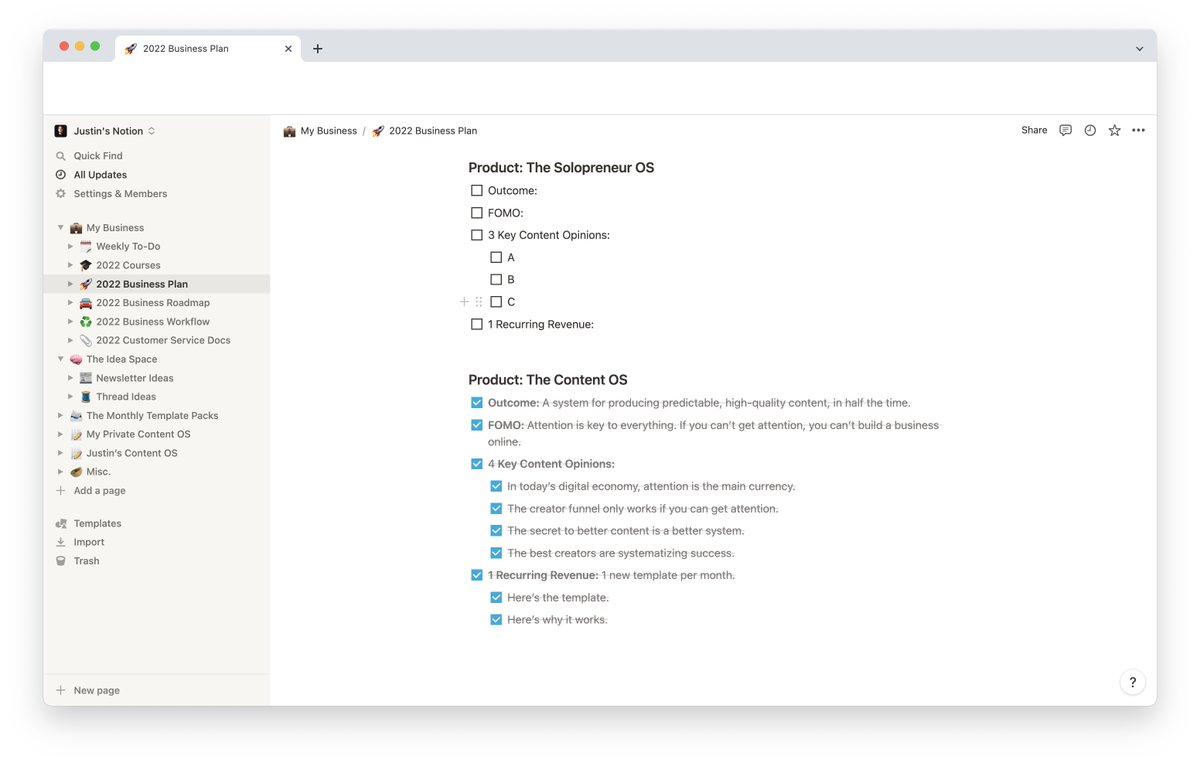
Task: Open page history clock icon
Action: [x=1090, y=130]
